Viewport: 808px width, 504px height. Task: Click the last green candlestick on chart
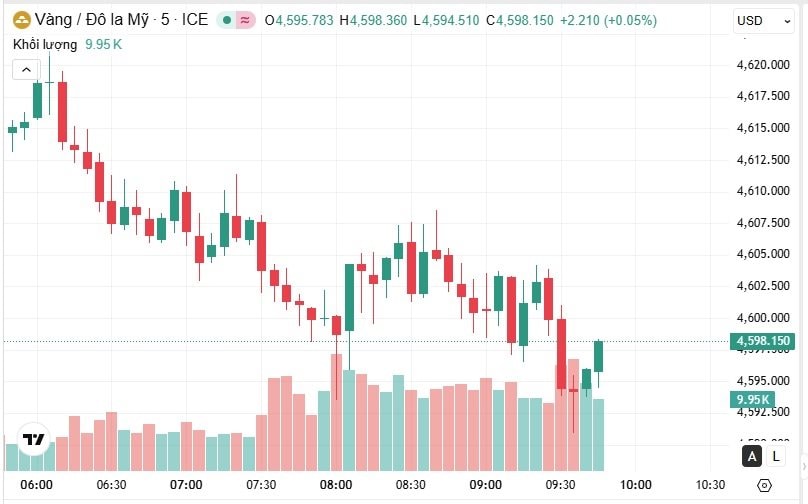tap(598, 356)
